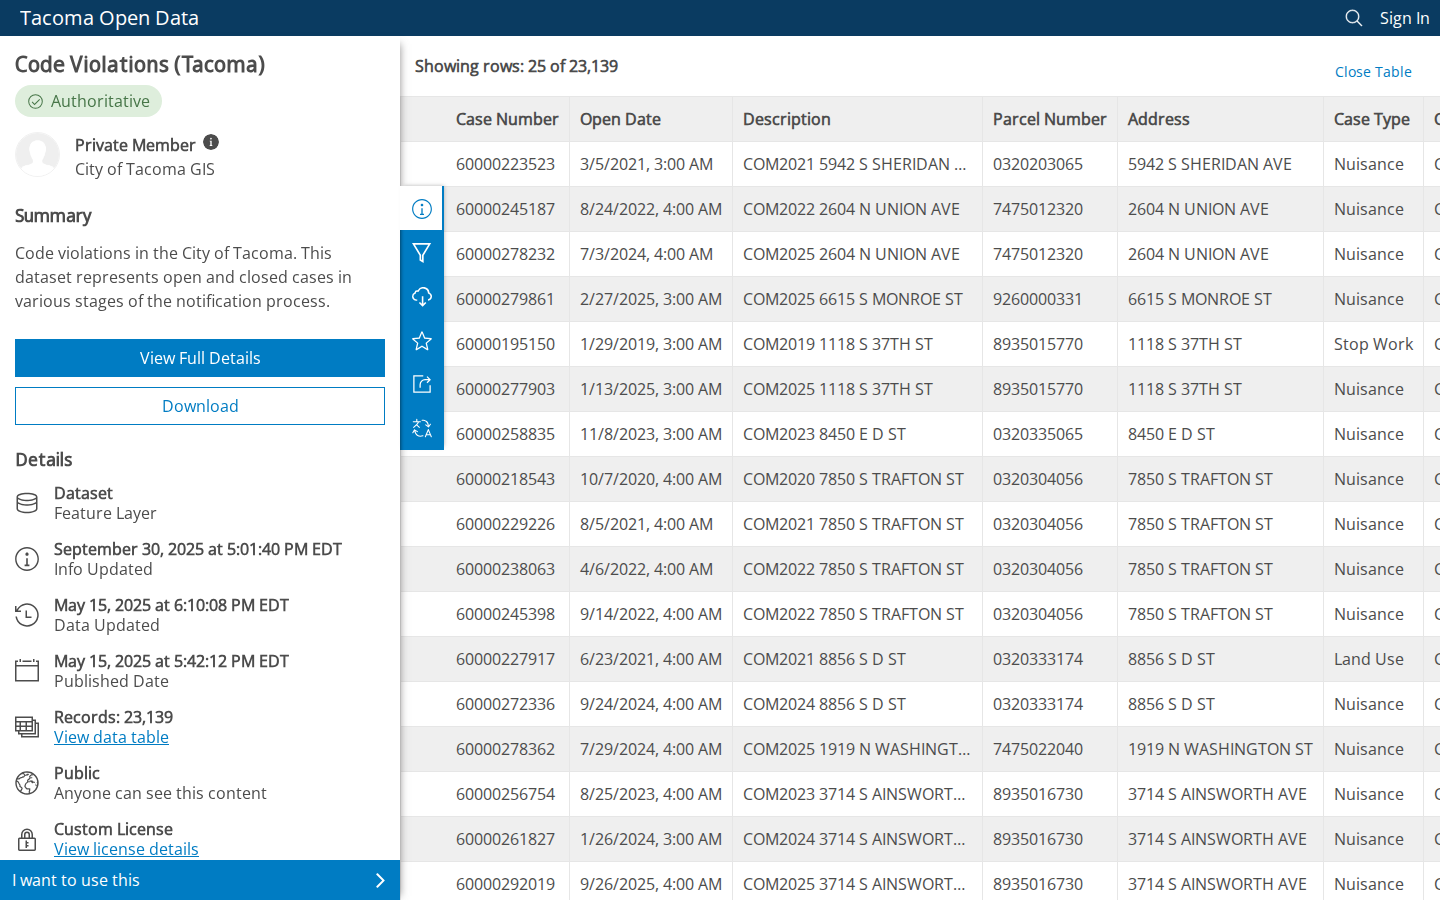Open the Filter funnel icon
This screenshot has width=1440, height=900.
(422, 254)
